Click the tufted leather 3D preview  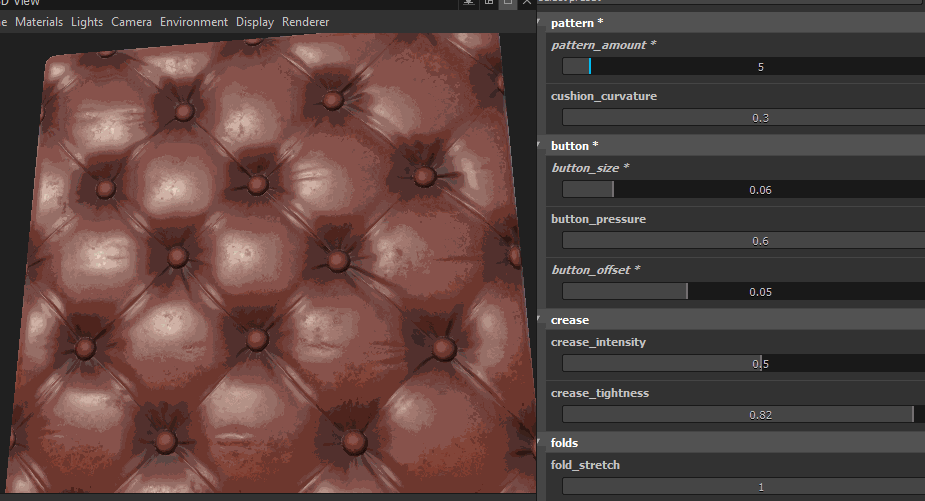coord(268,263)
